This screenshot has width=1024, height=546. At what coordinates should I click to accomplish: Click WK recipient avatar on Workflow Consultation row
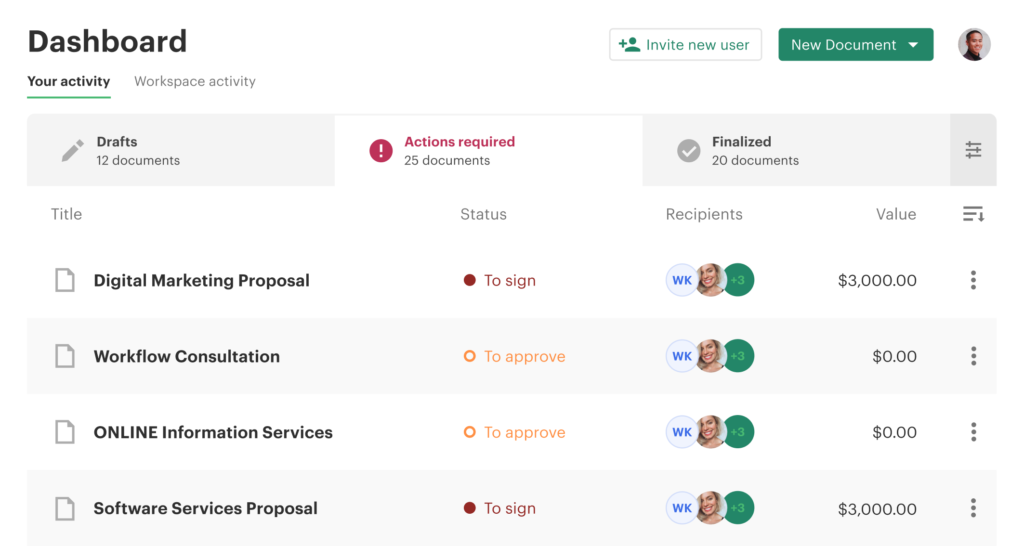(x=681, y=357)
